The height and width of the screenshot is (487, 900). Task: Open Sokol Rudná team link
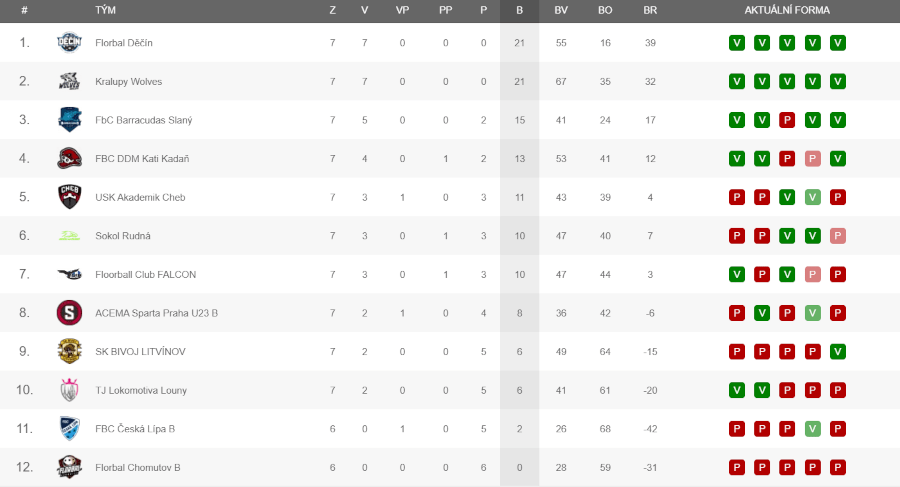[x=123, y=236]
